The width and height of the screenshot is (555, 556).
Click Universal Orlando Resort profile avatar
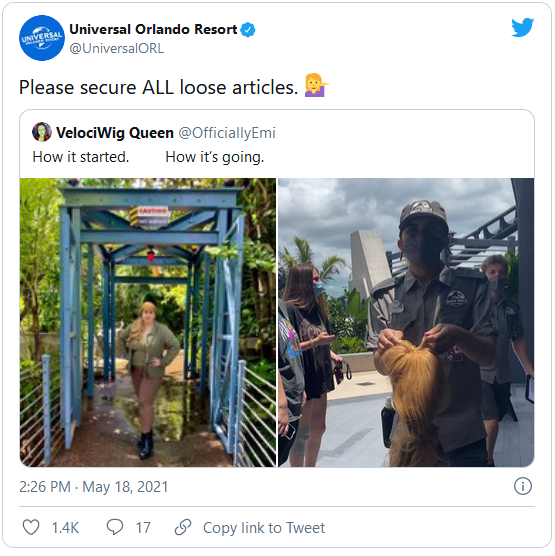tap(42, 38)
